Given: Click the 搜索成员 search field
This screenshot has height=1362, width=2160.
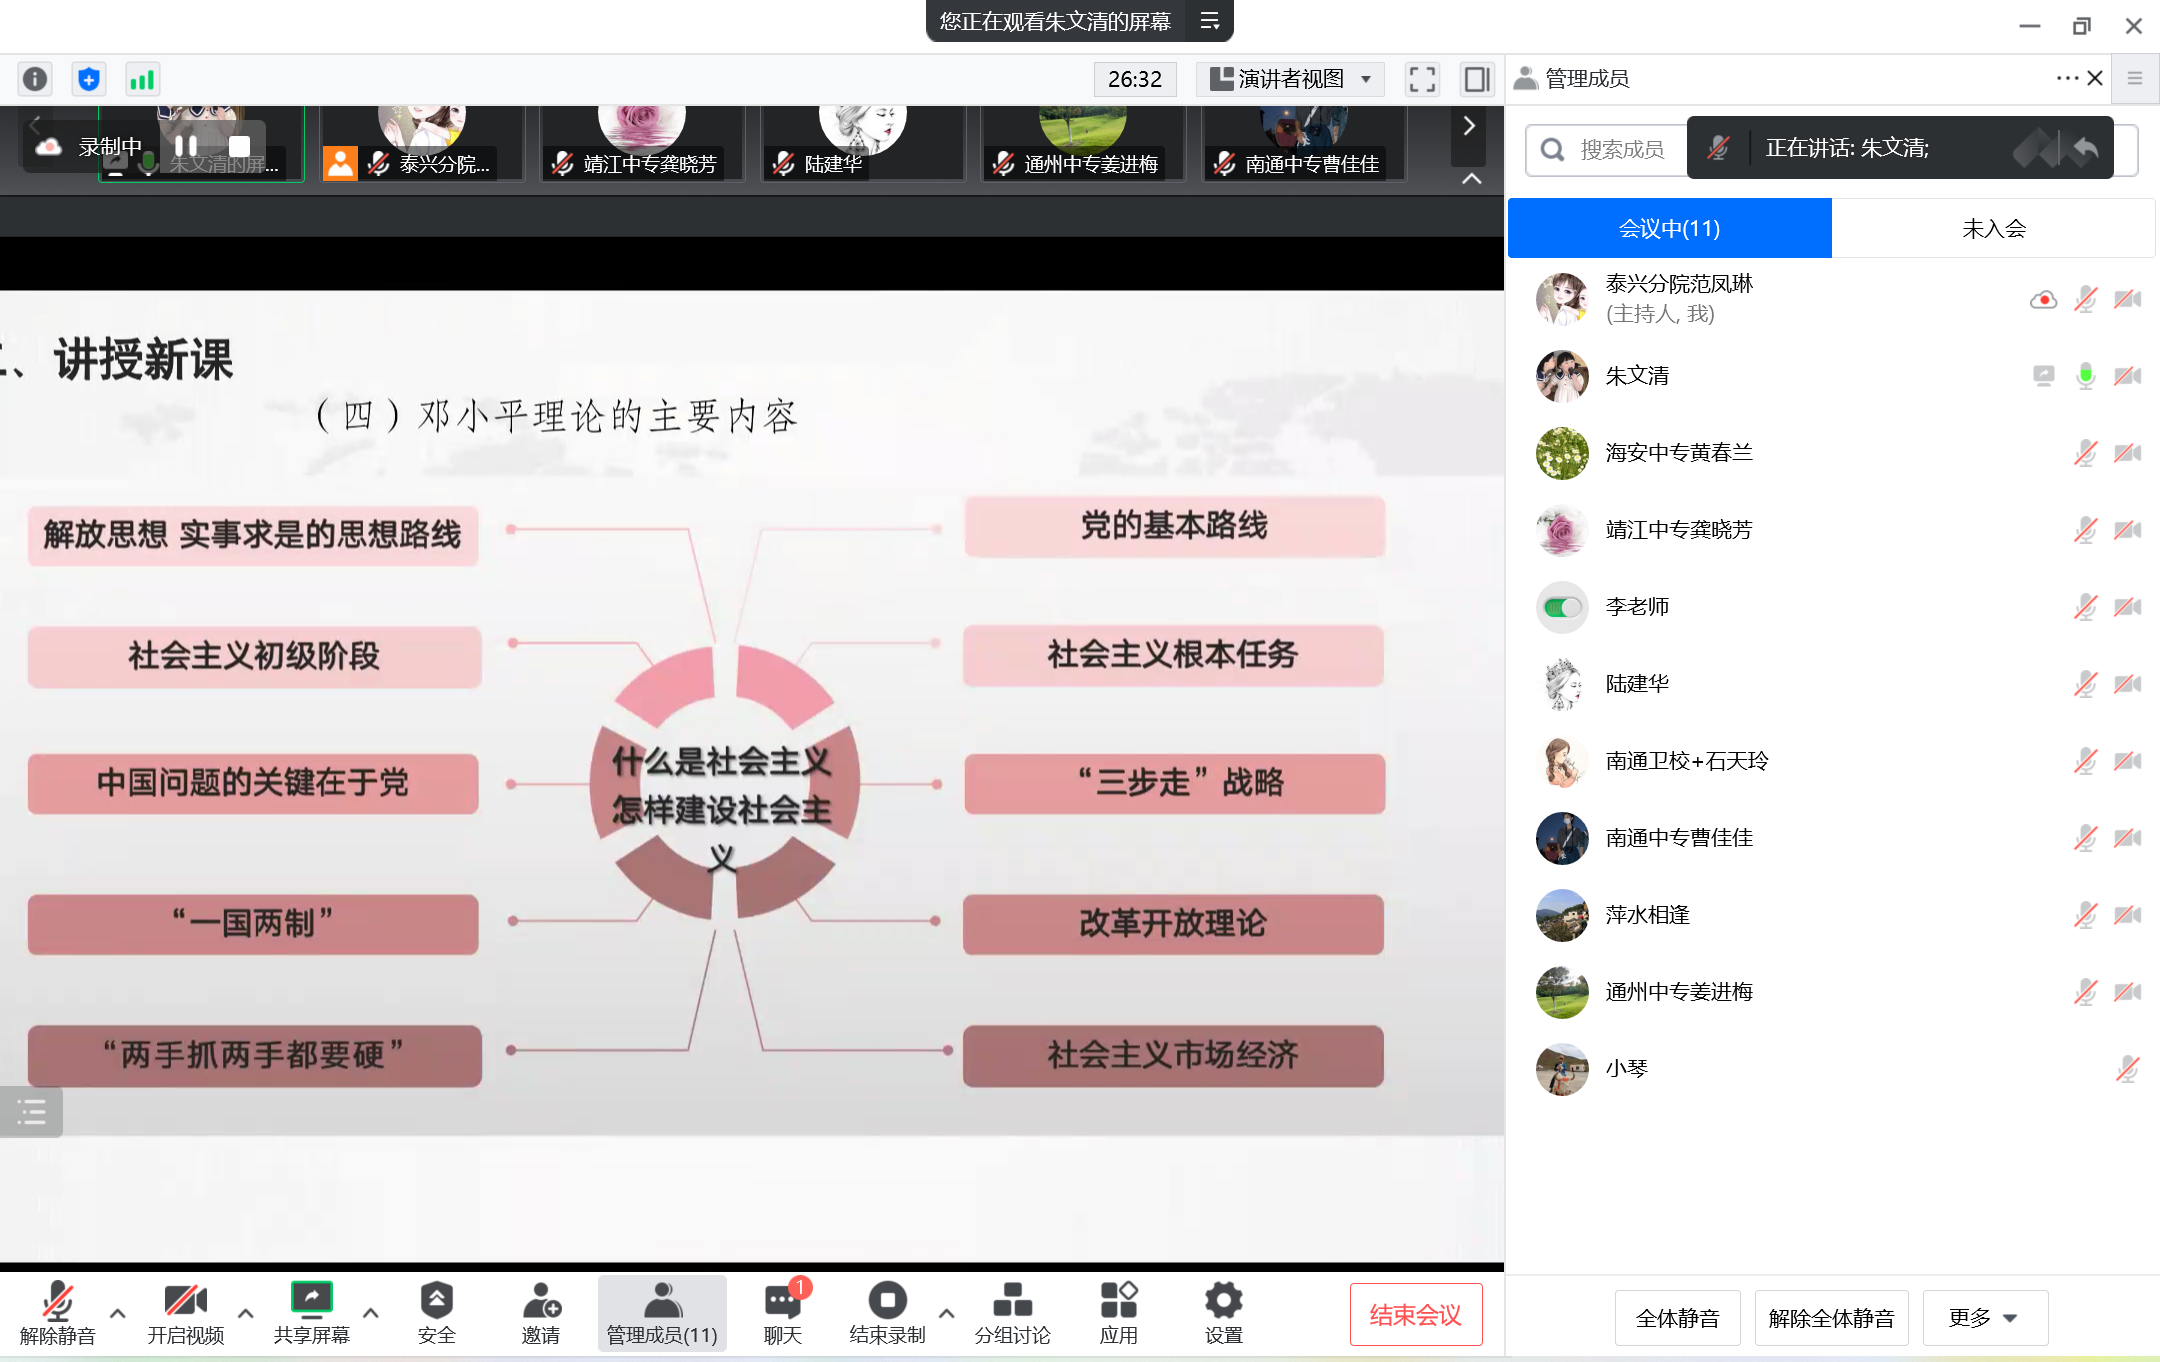Looking at the screenshot, I should [x=1620, y=150].
